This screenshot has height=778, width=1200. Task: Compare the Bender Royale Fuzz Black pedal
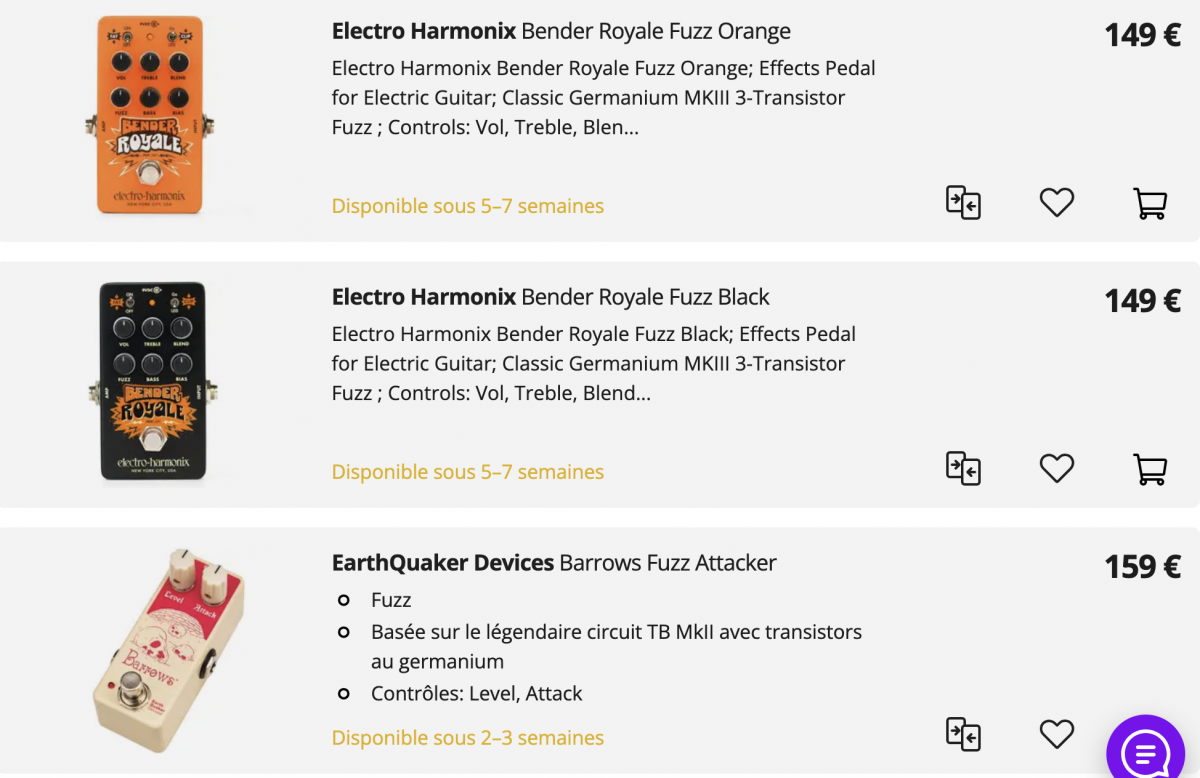point(963,468)
